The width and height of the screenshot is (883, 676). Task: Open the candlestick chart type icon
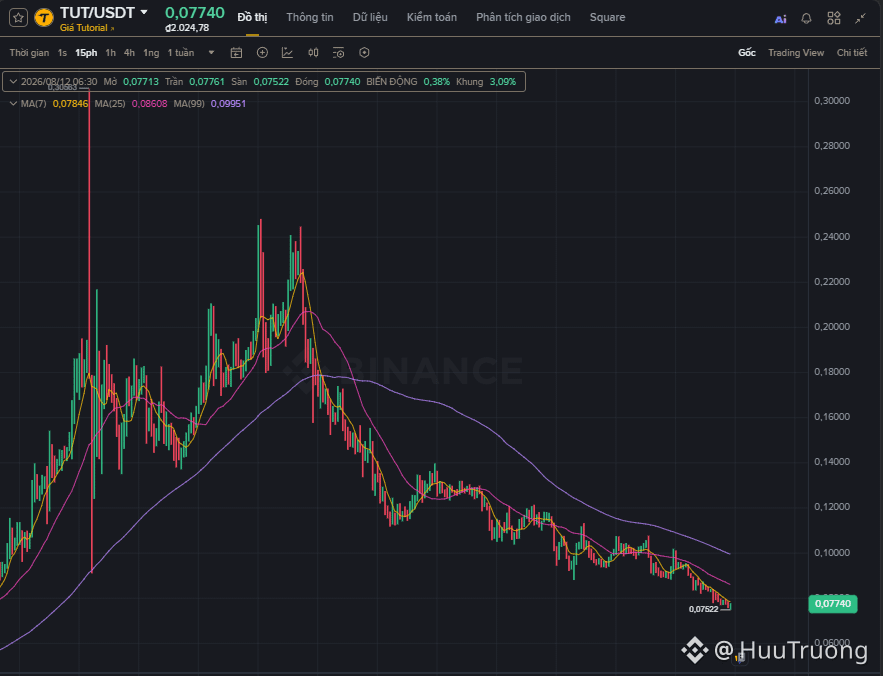[313, 53]
